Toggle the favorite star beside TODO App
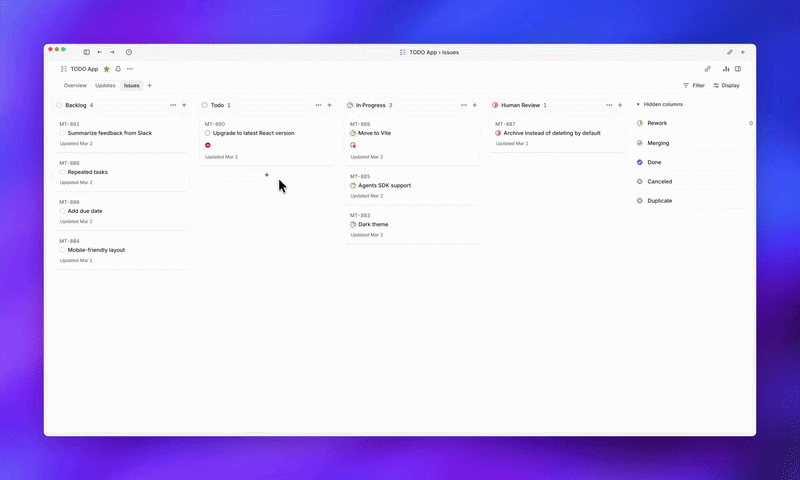 coord(107,69)
